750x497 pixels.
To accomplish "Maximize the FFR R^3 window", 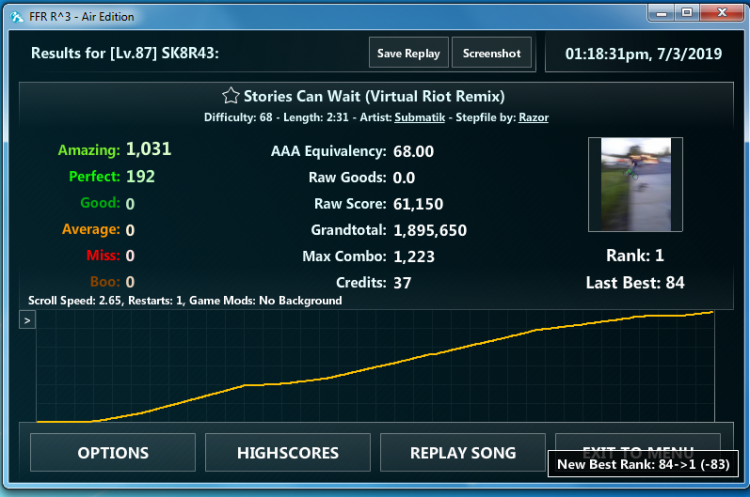I will tap(687, 12).
